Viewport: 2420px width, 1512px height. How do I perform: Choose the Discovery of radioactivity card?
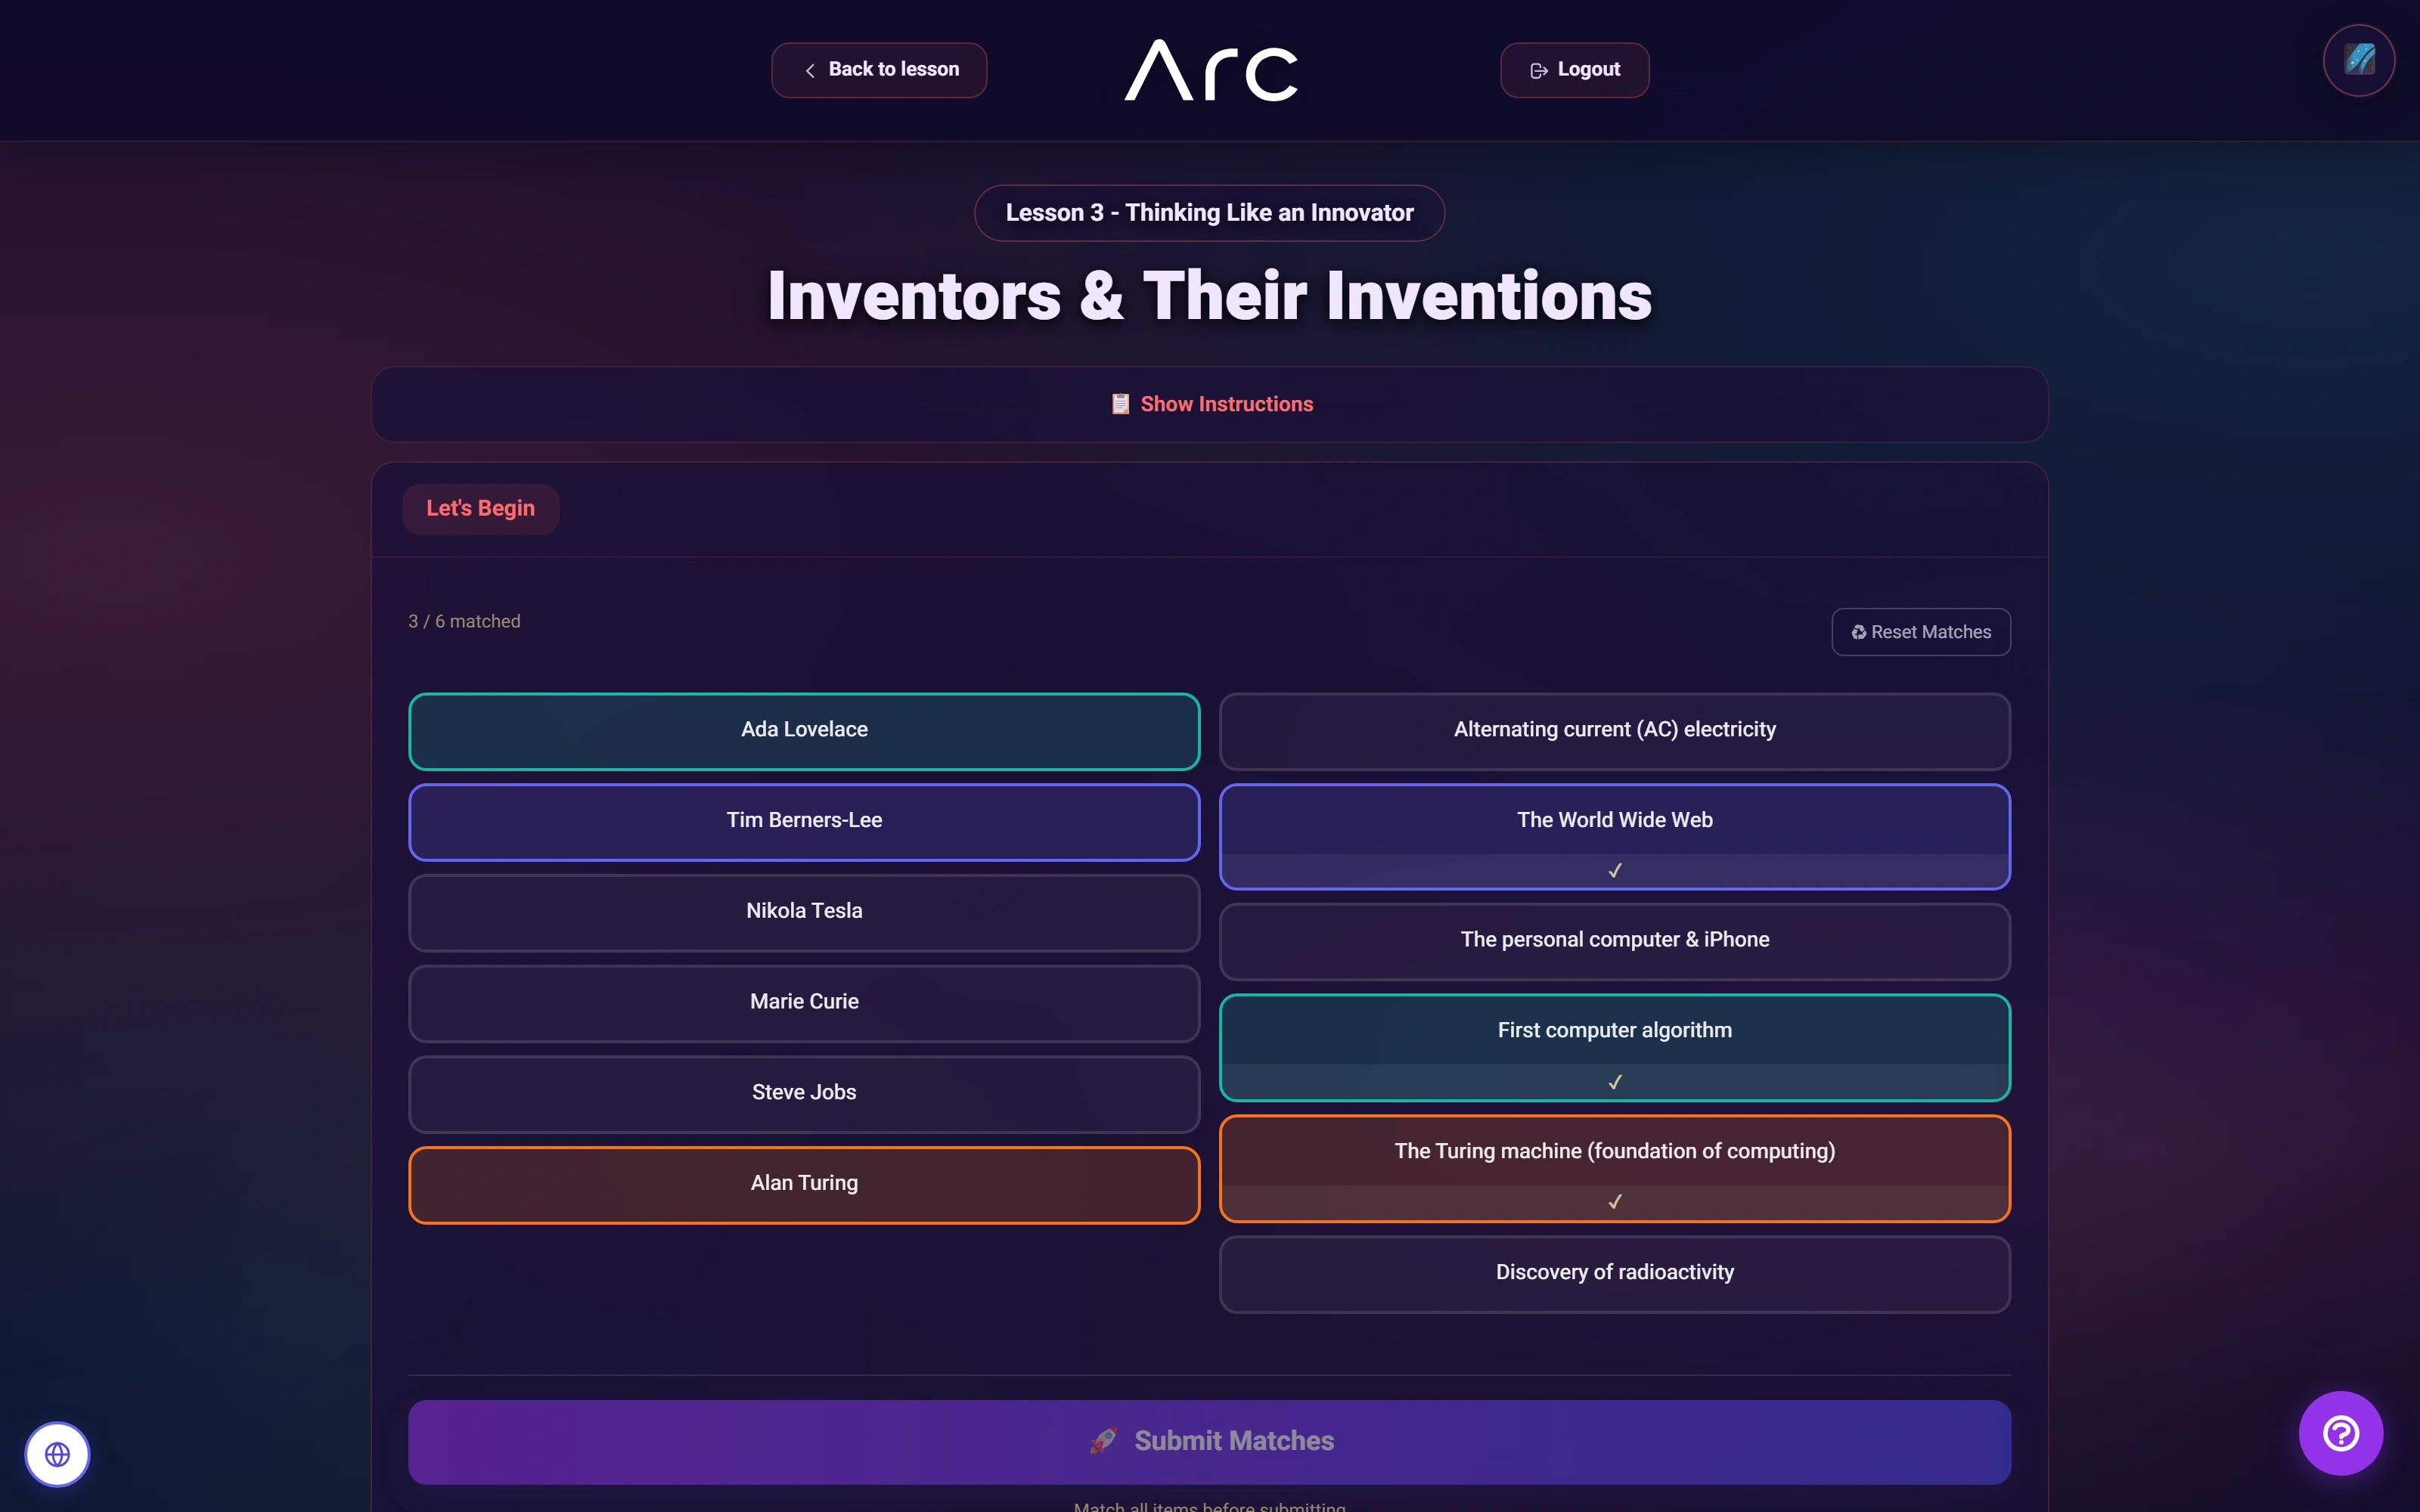tap(1615, 1274)
